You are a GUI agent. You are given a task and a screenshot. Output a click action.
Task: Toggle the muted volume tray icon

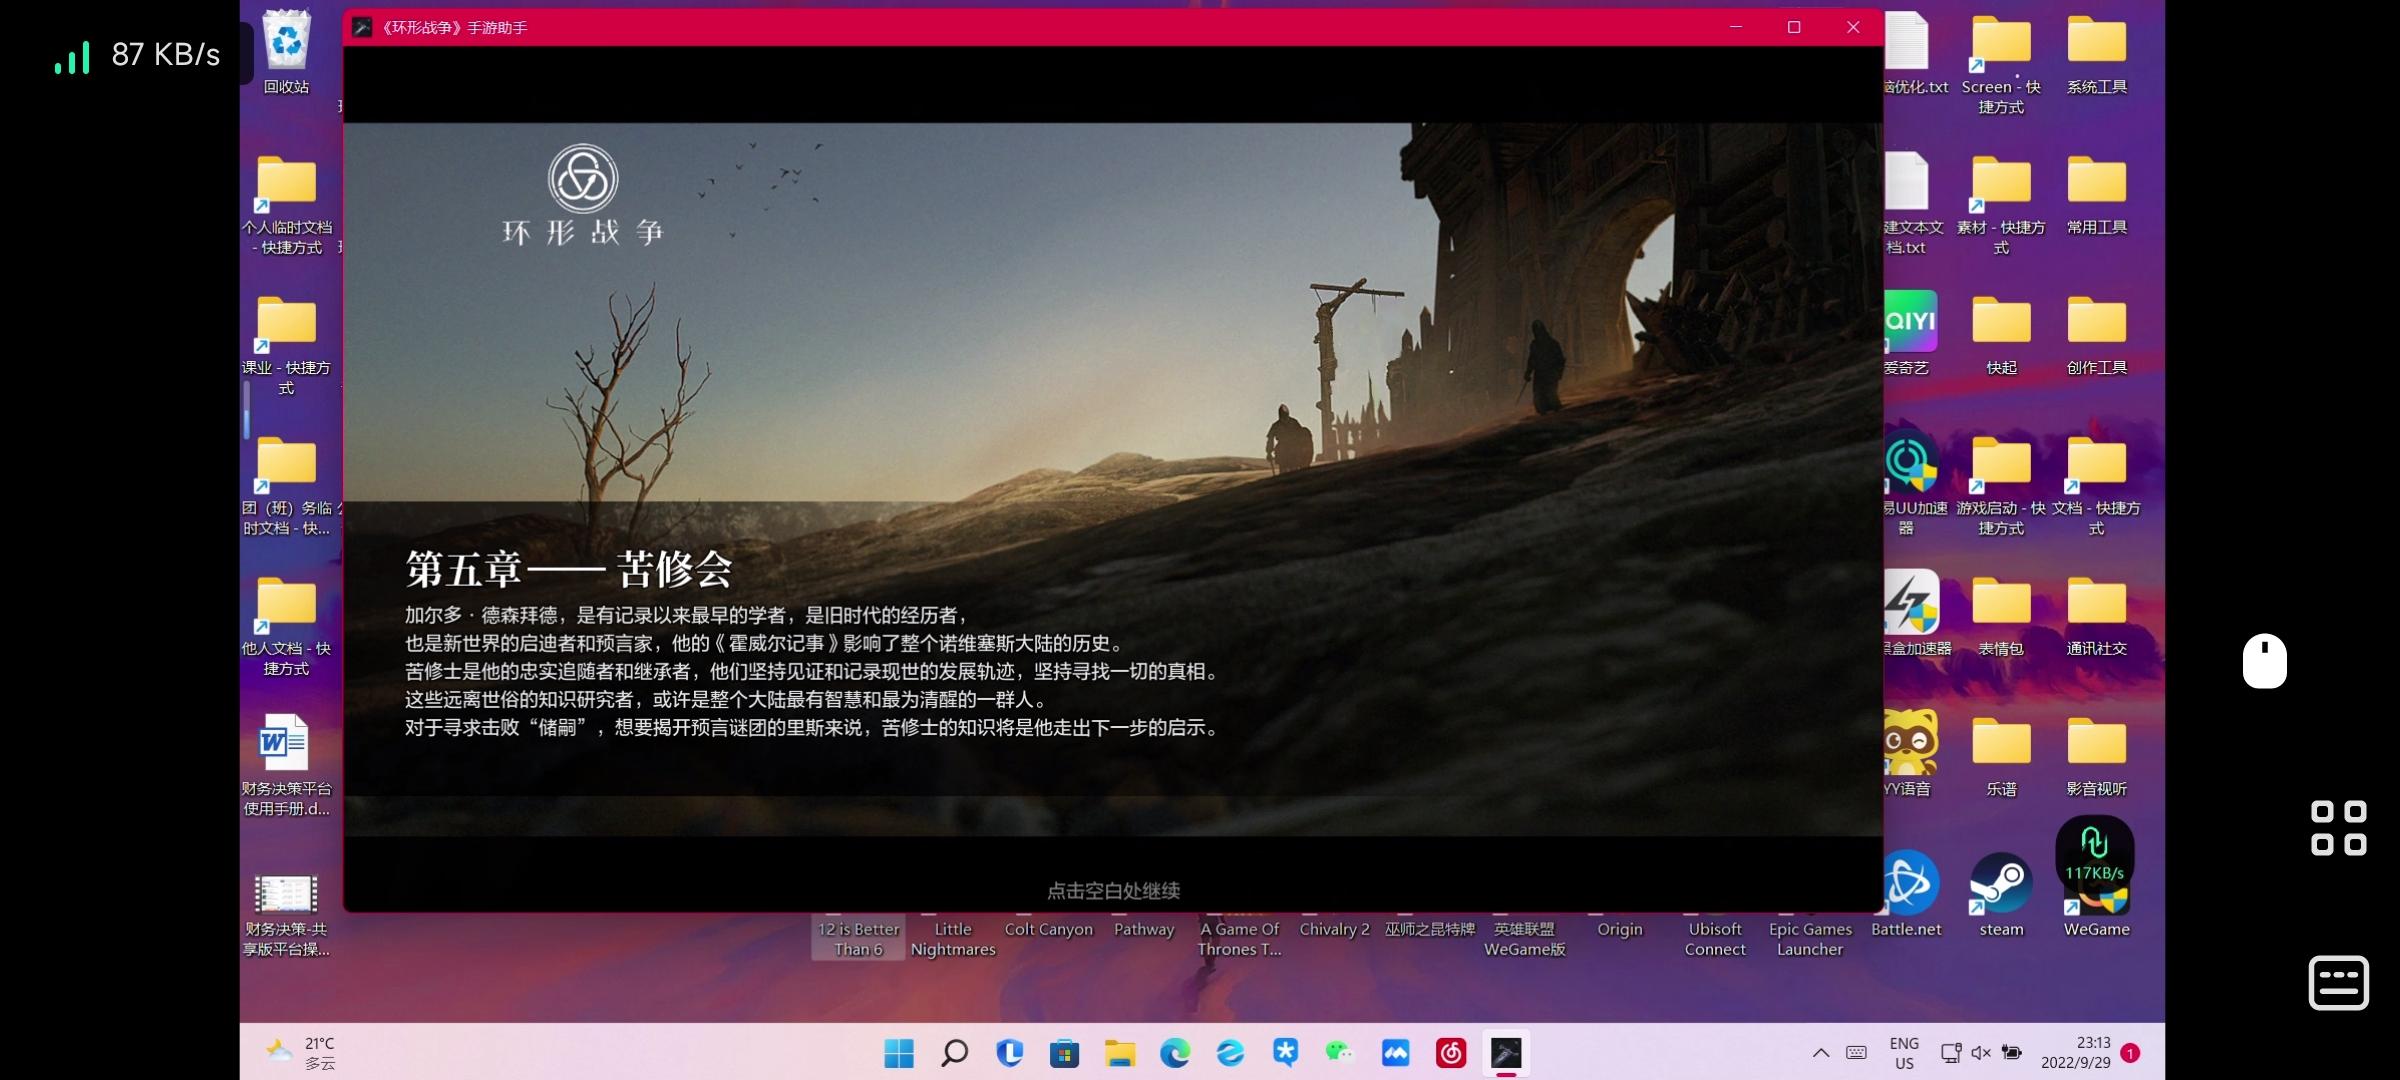(1980, 1052)
